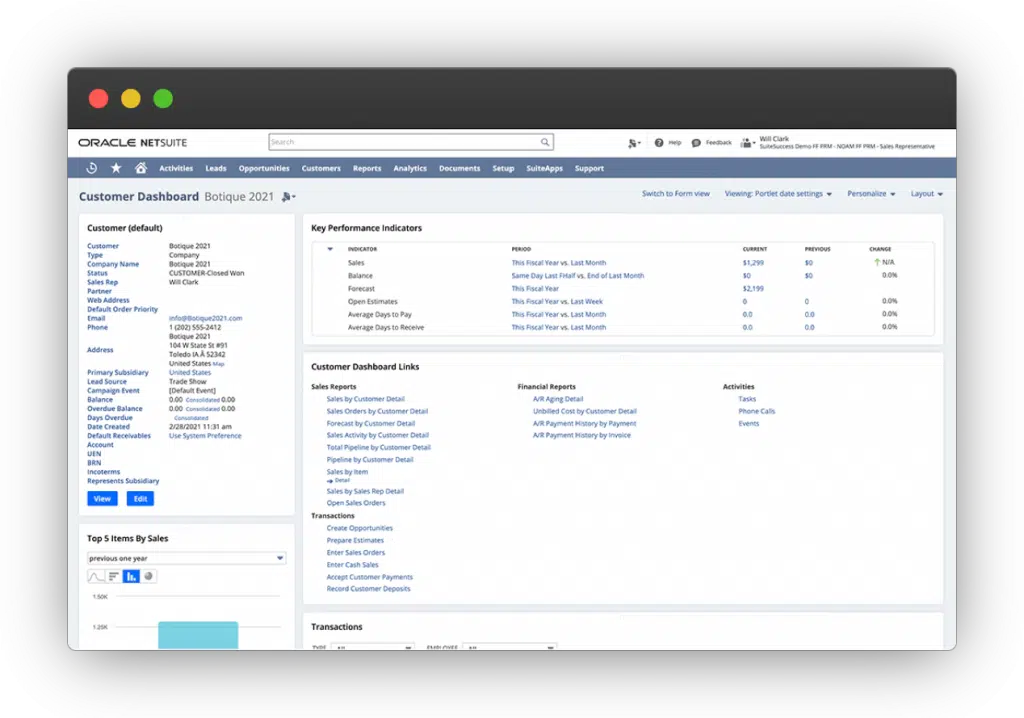1024x718 pixels.
Task: Click Record Customer Deposits link
Action: pyautogui.click(x=368, y=589)
